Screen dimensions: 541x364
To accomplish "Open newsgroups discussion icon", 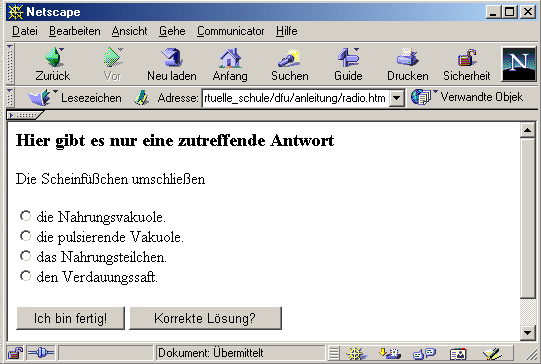I will [x=424, y=353].
